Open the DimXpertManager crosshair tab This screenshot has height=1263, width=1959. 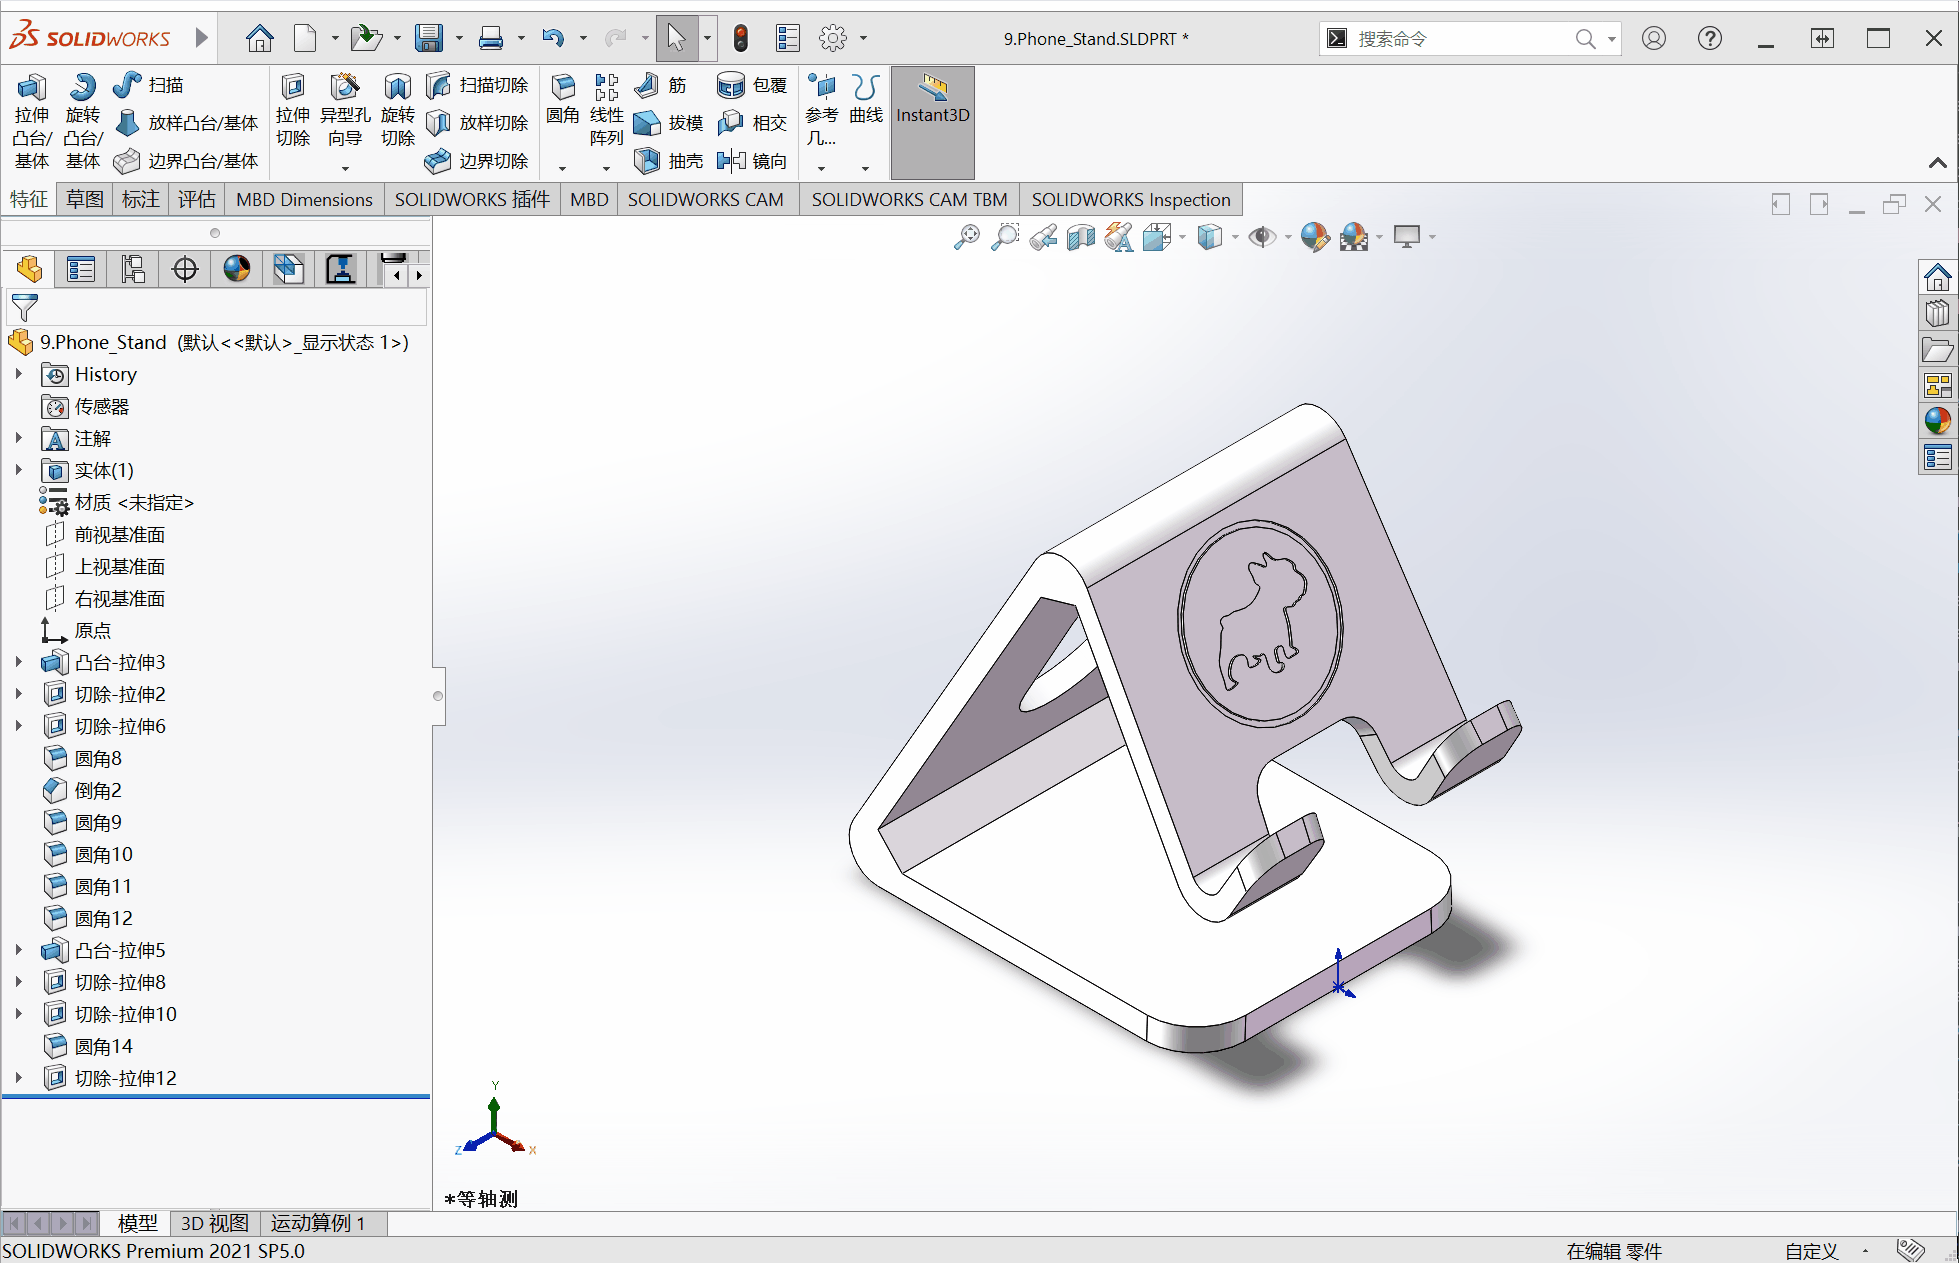click(185, 269)
